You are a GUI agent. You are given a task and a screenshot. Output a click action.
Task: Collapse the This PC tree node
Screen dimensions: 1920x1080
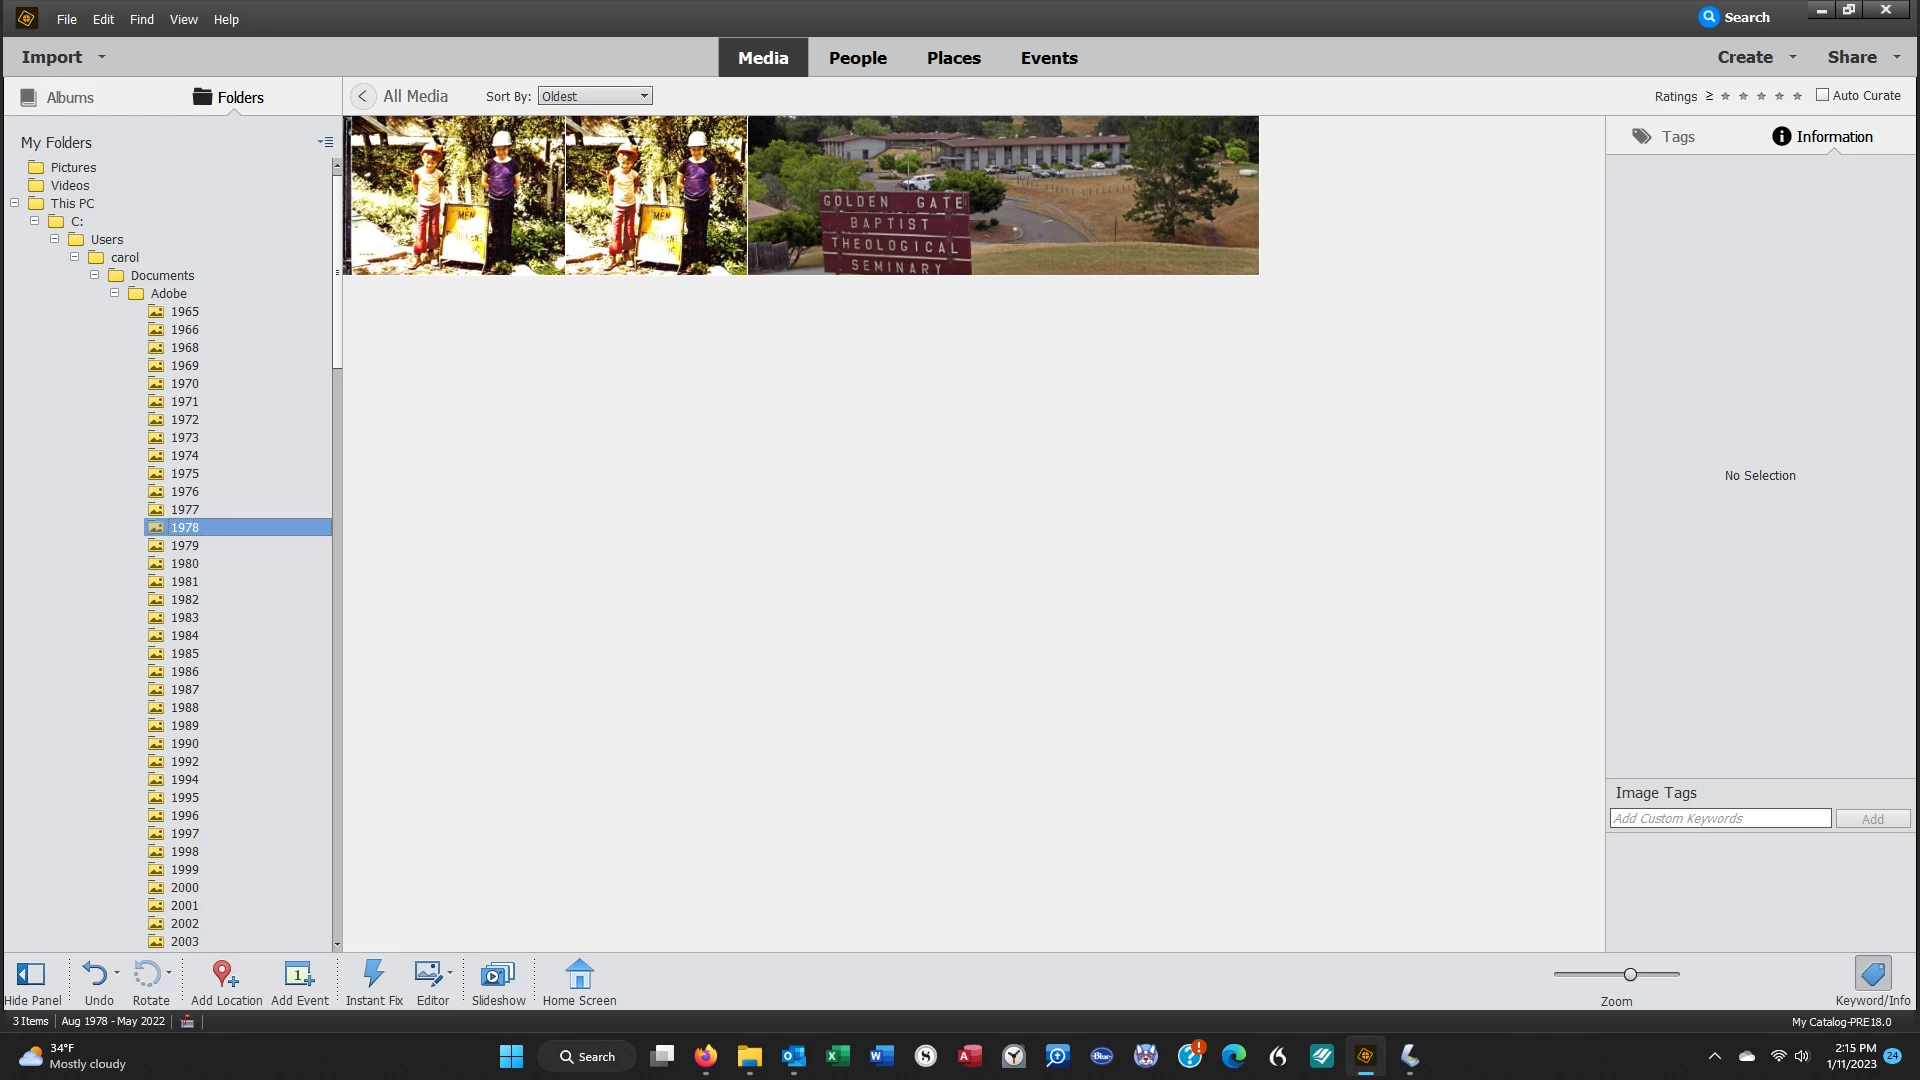15,203
